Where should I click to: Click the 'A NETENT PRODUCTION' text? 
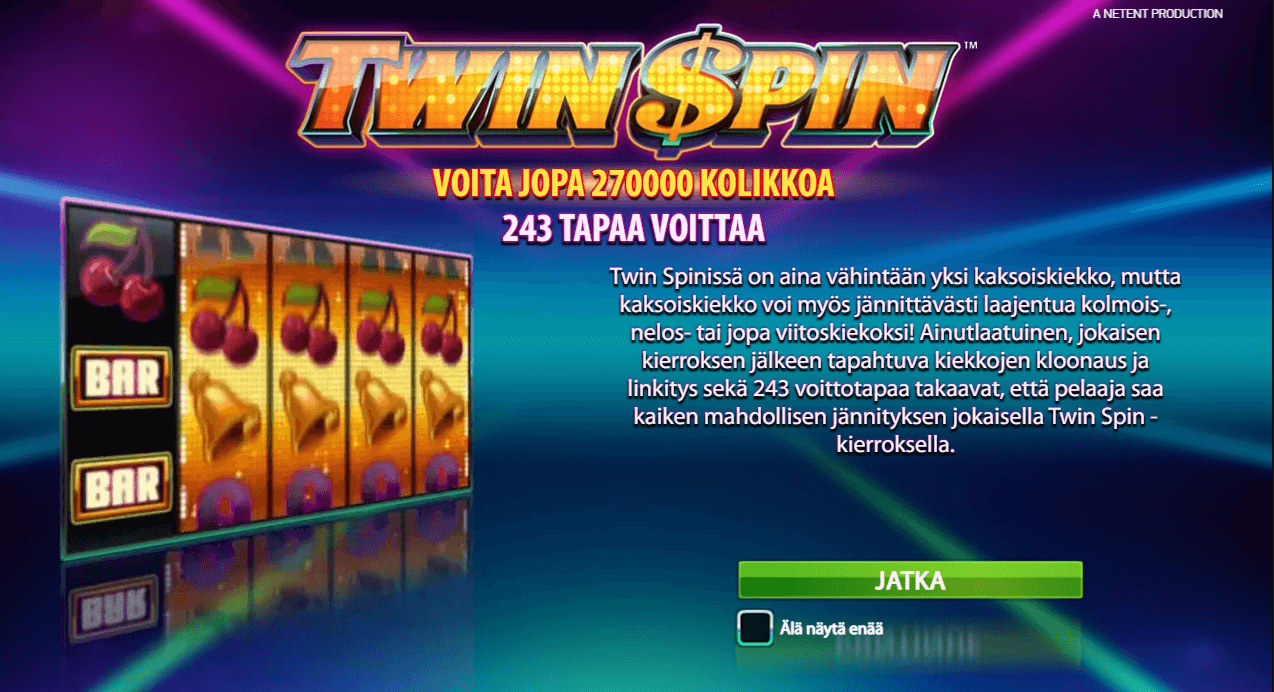point(1158,14)
